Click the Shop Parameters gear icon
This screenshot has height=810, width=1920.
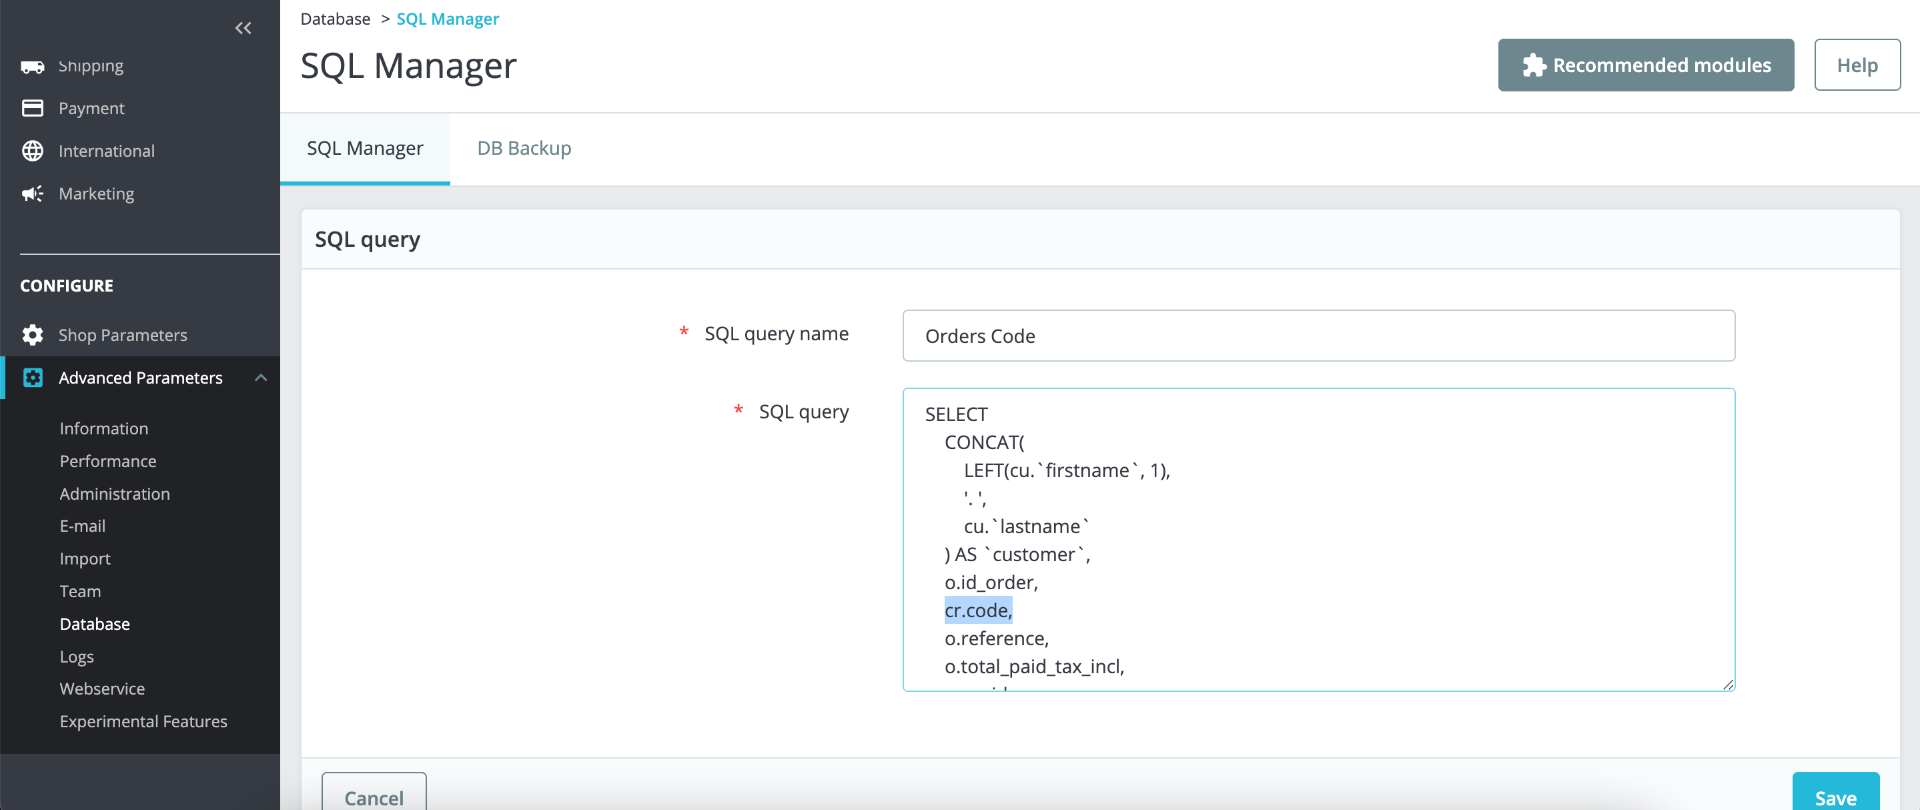point(33,335)
